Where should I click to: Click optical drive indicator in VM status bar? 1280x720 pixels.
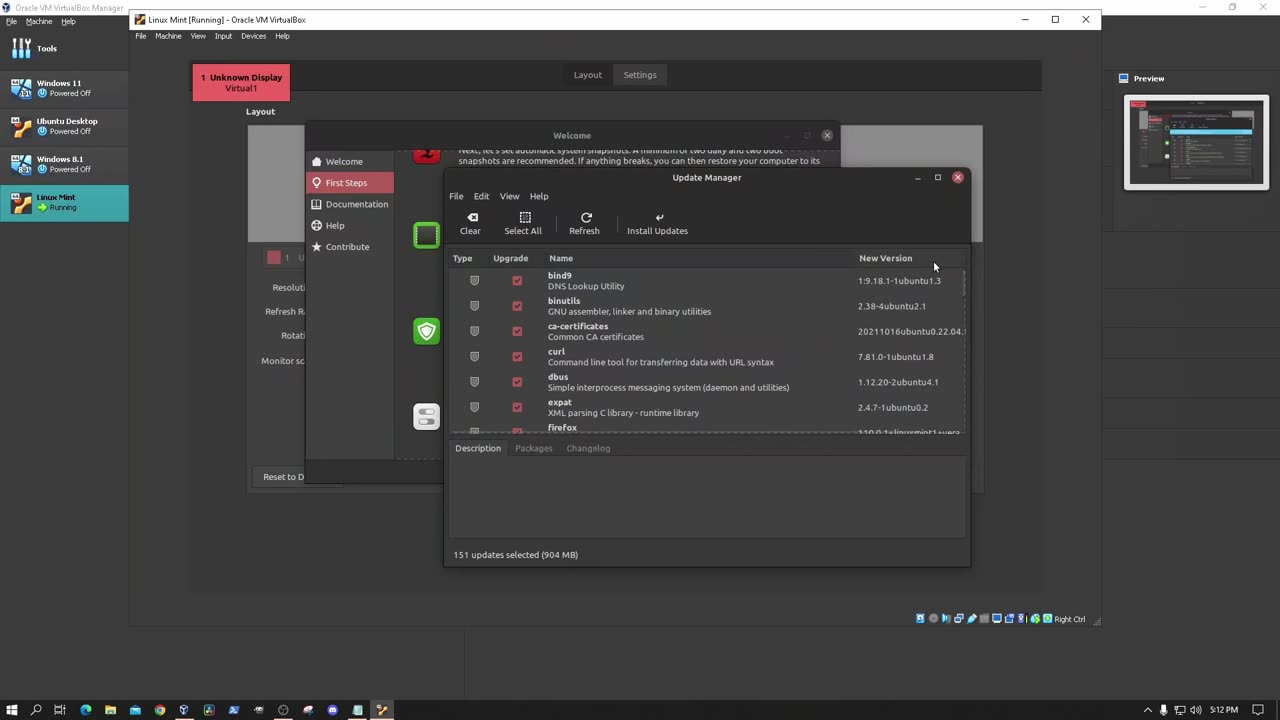click(x=934, y=619)
